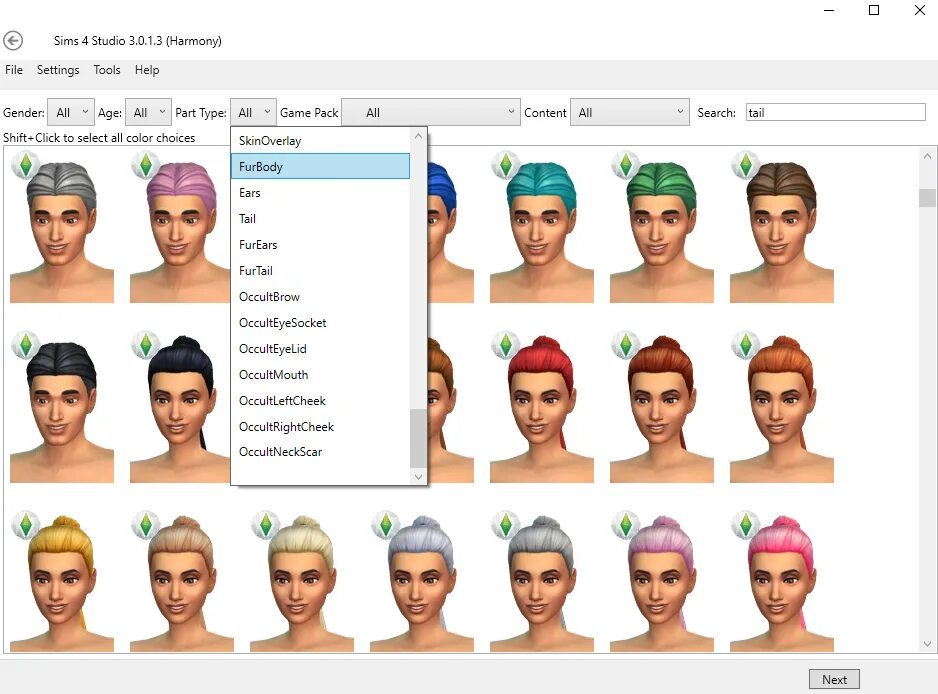
Task: Click plumbob icon on blonde bun hair
Action: point(266,525)
